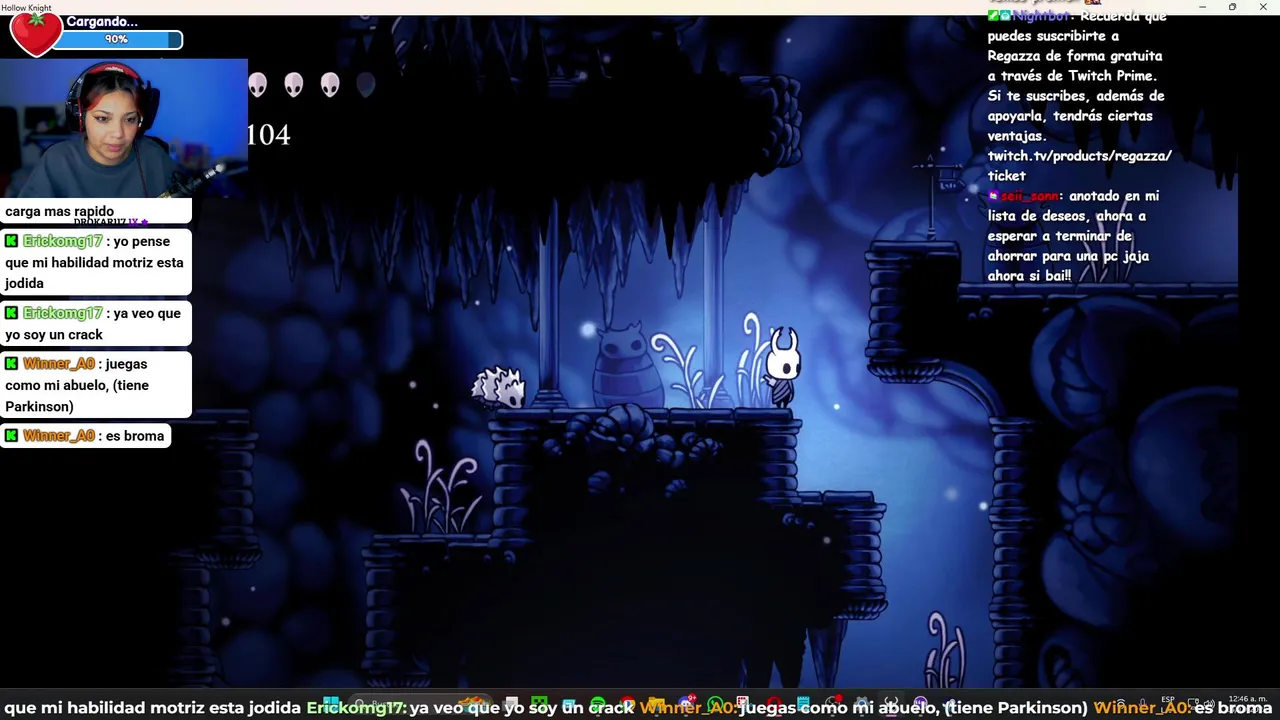Viewport: 1280px width, 720px height.
Task: Open Erickomg17 username on "ya veo" message
Action: 63,313
